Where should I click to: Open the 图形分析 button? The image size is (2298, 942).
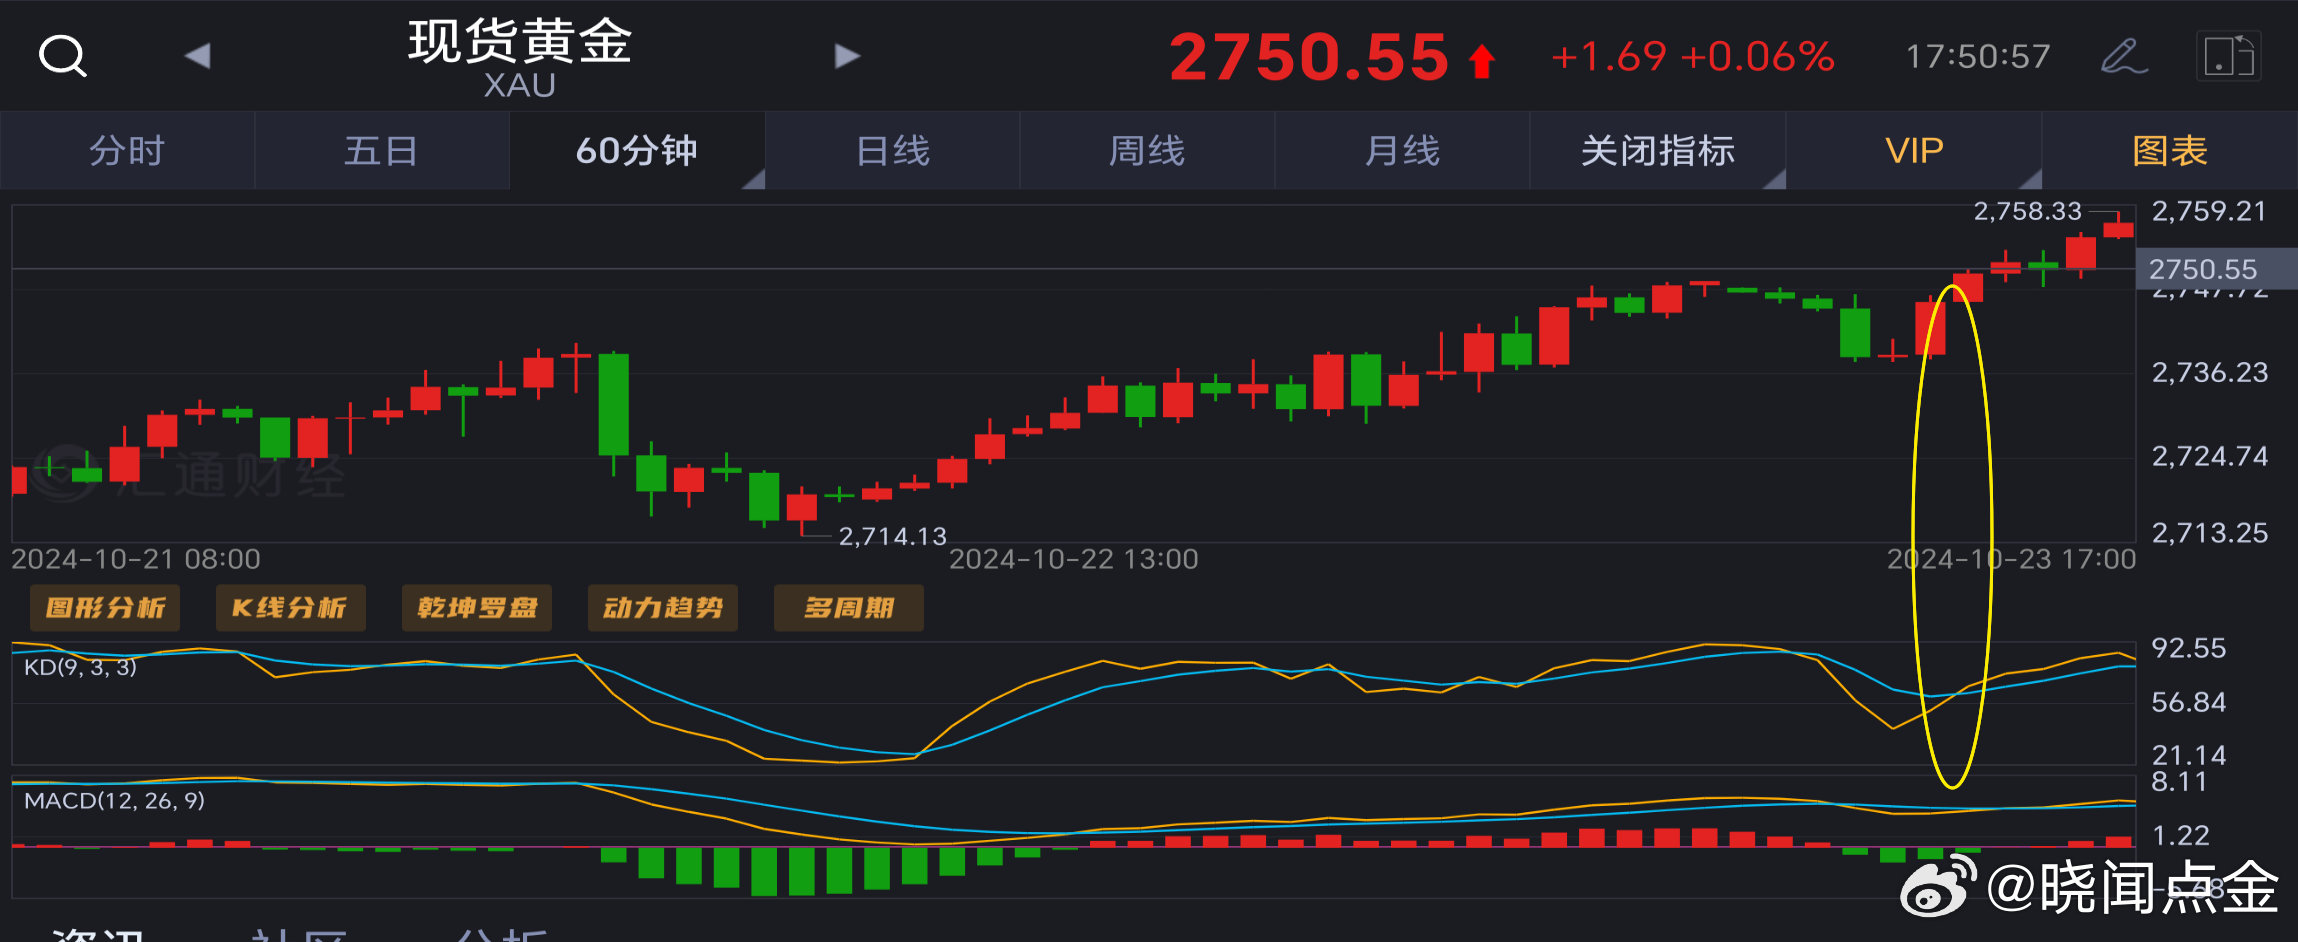point(105,608)
